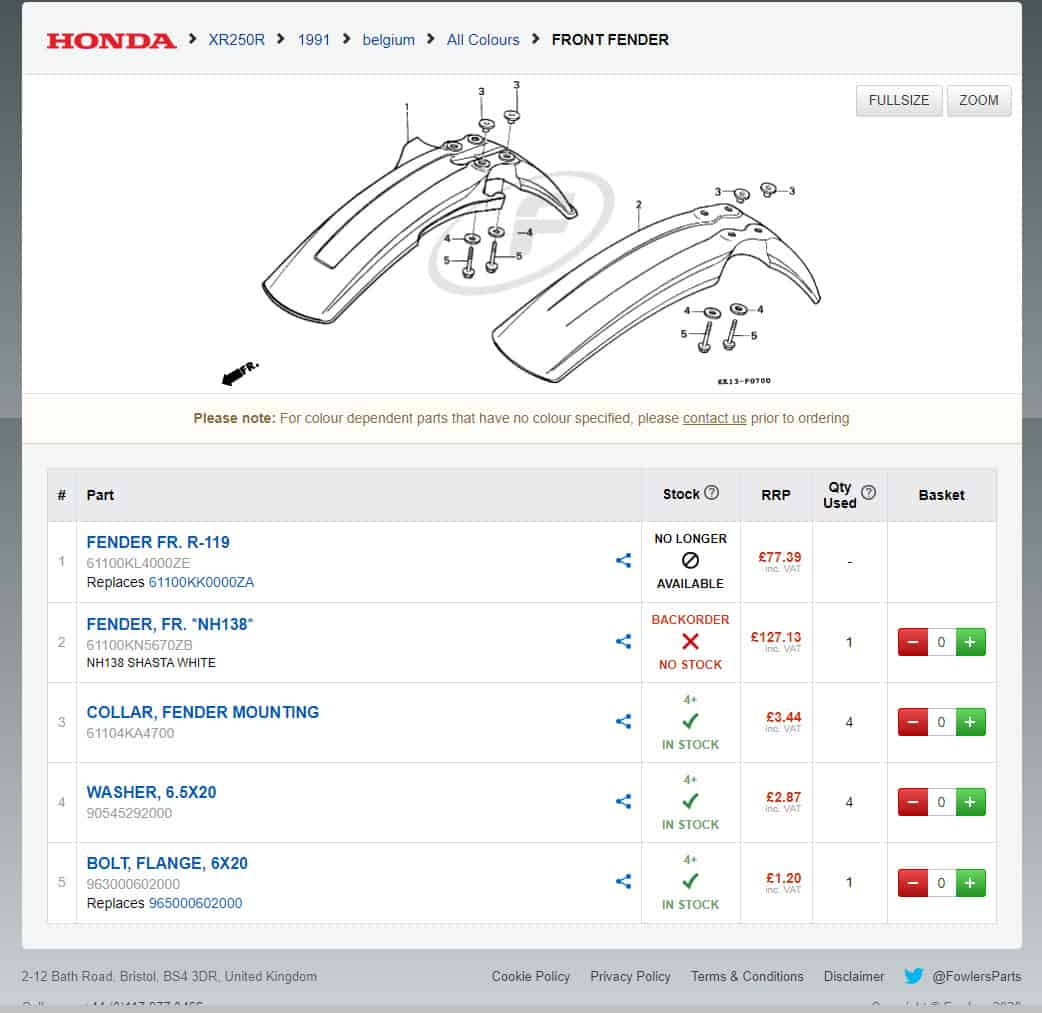Click the Basket column header
1042x1013 pixels.
(x=941, y=495)
